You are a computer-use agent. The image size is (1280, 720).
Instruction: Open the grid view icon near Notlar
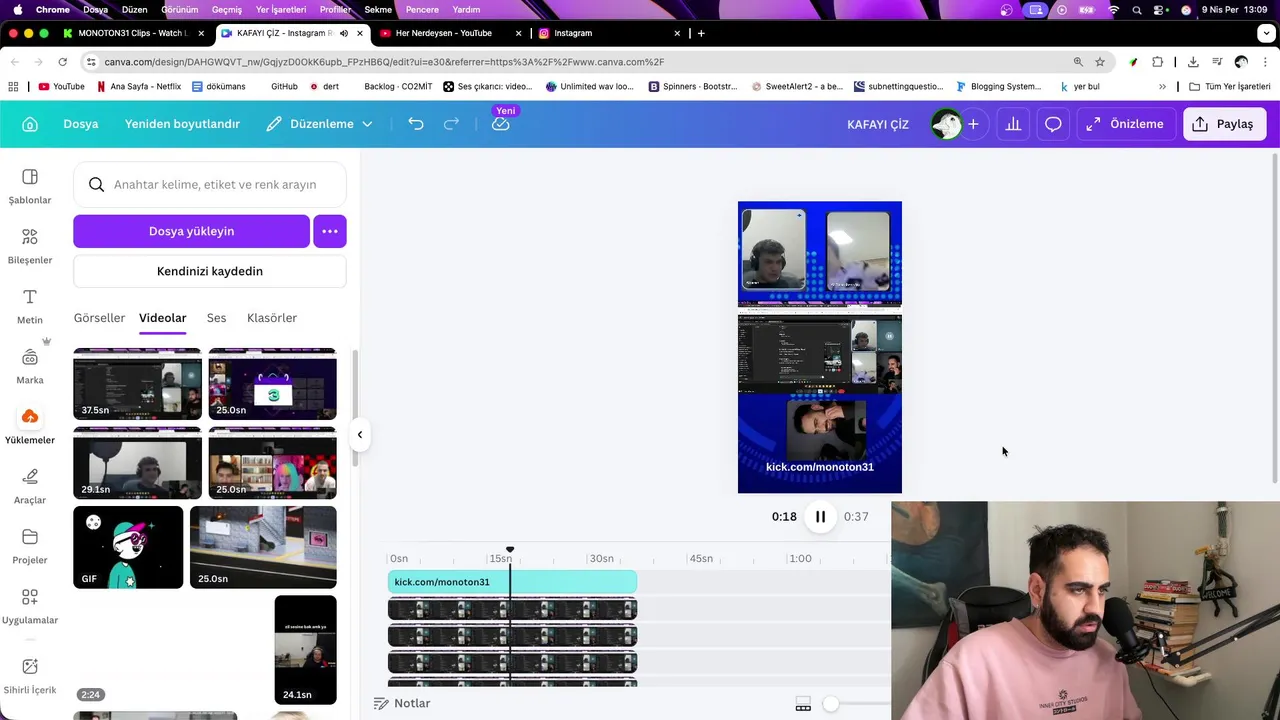click(803, 705)
